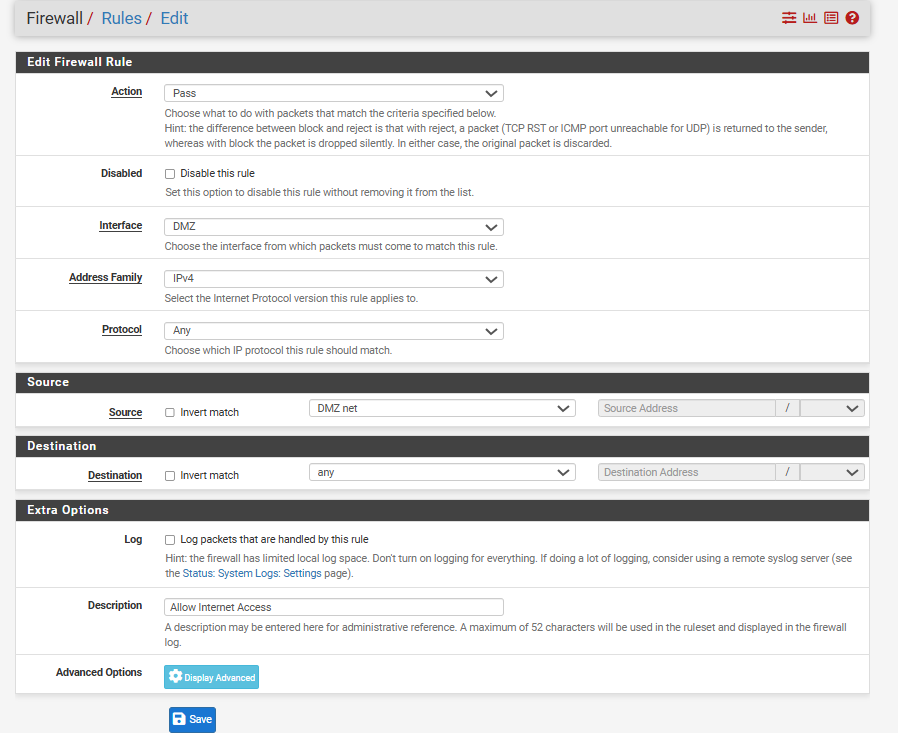898x733 pixels.
Task: Click into the Description text field
Action: 333,607
